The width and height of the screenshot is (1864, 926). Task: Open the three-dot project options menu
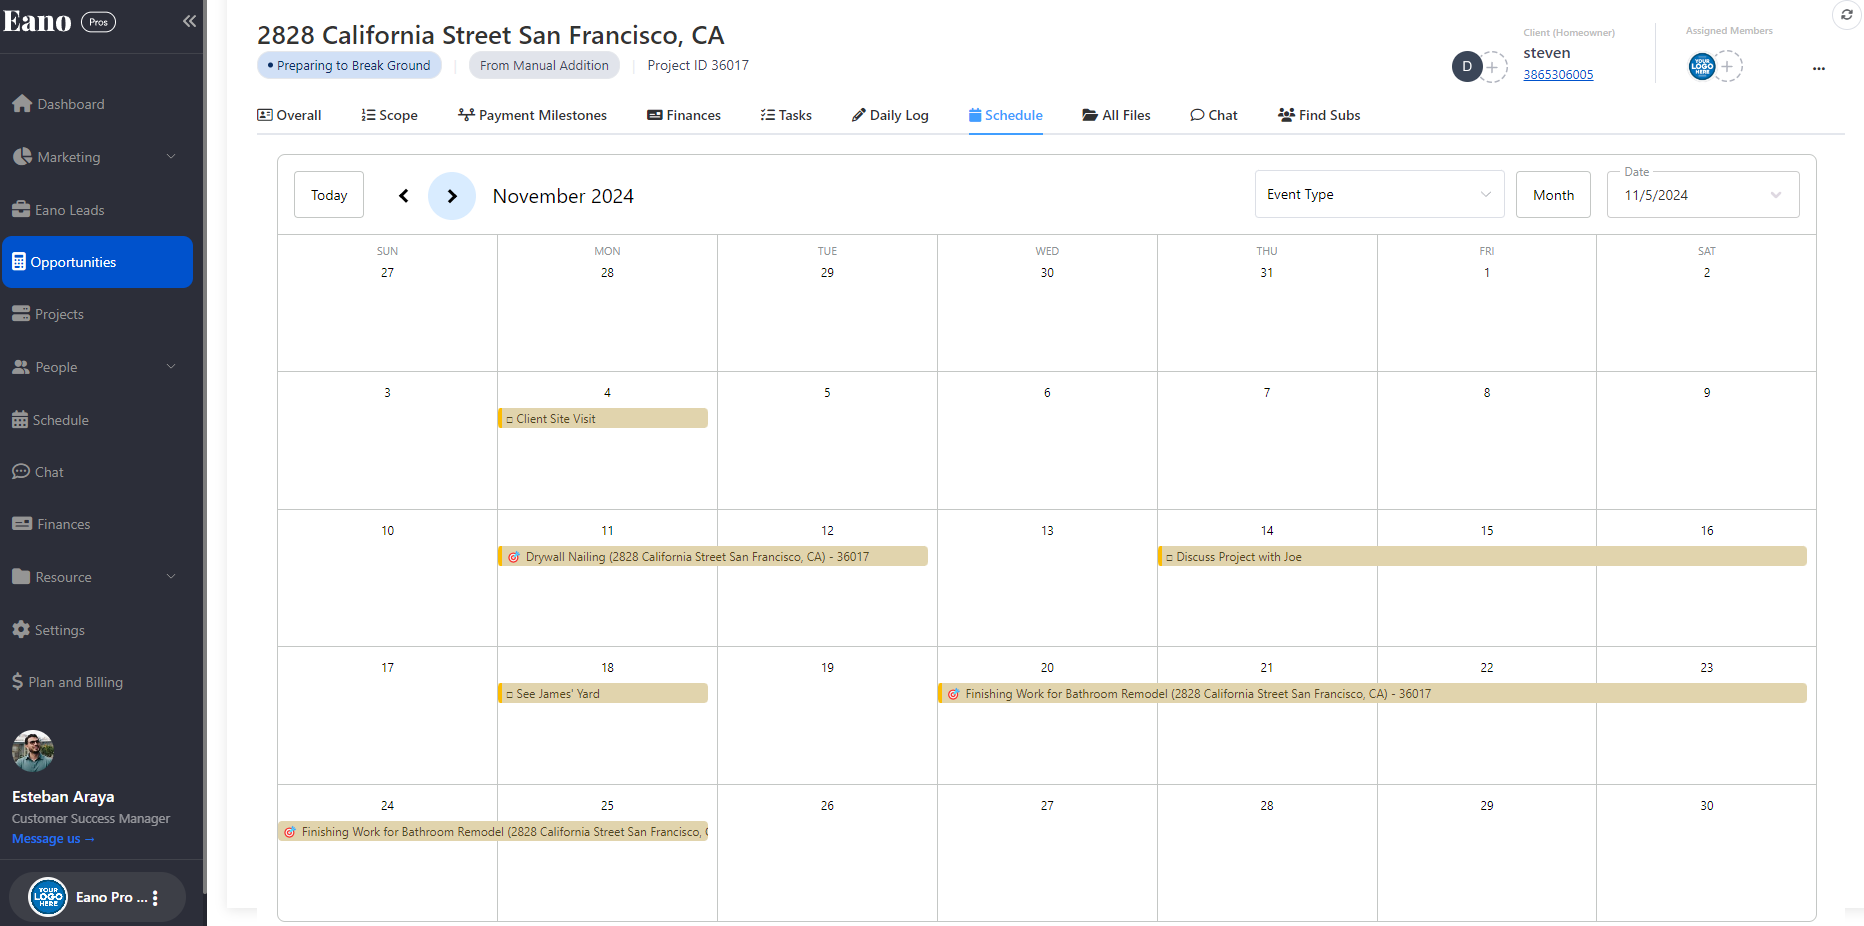pos(1818,68)
